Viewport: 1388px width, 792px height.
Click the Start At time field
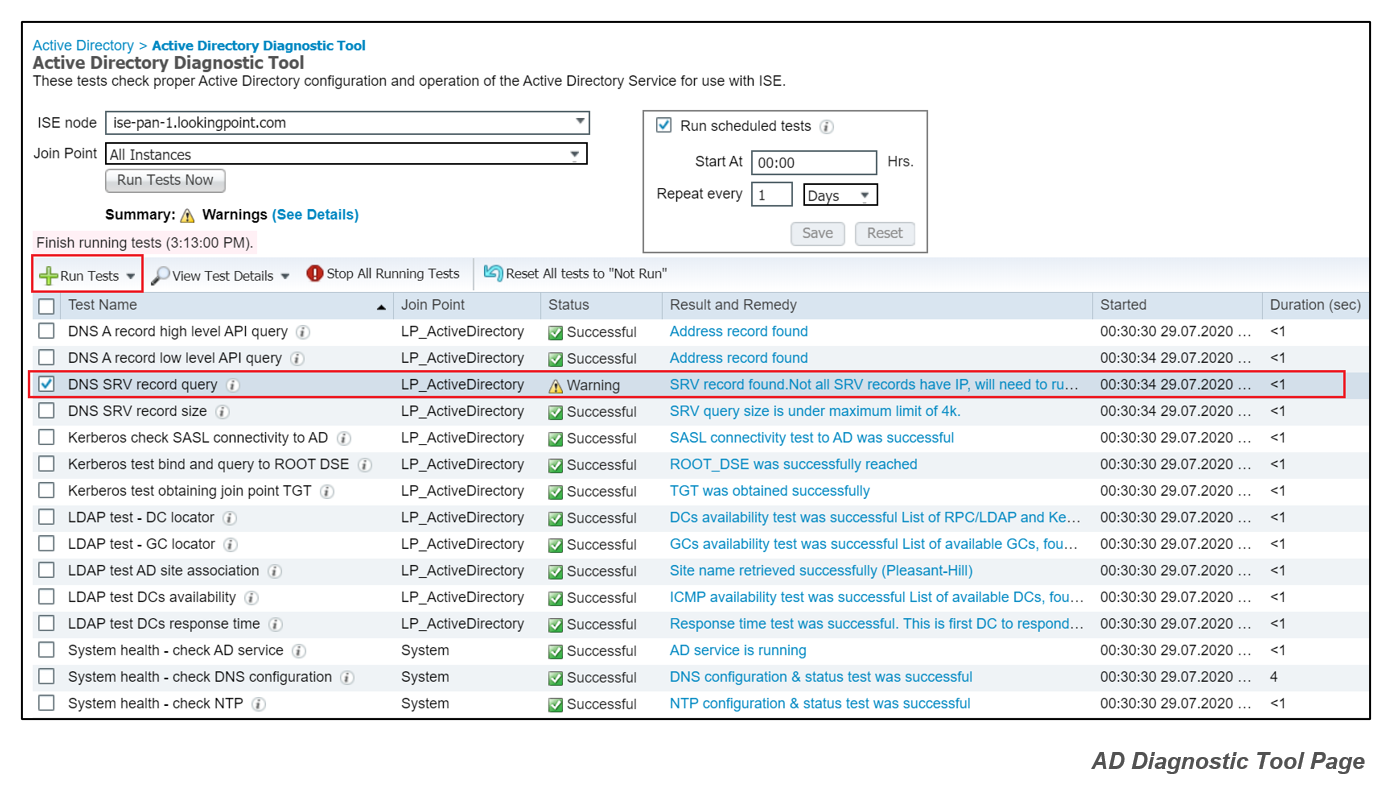tap(814, 163)
